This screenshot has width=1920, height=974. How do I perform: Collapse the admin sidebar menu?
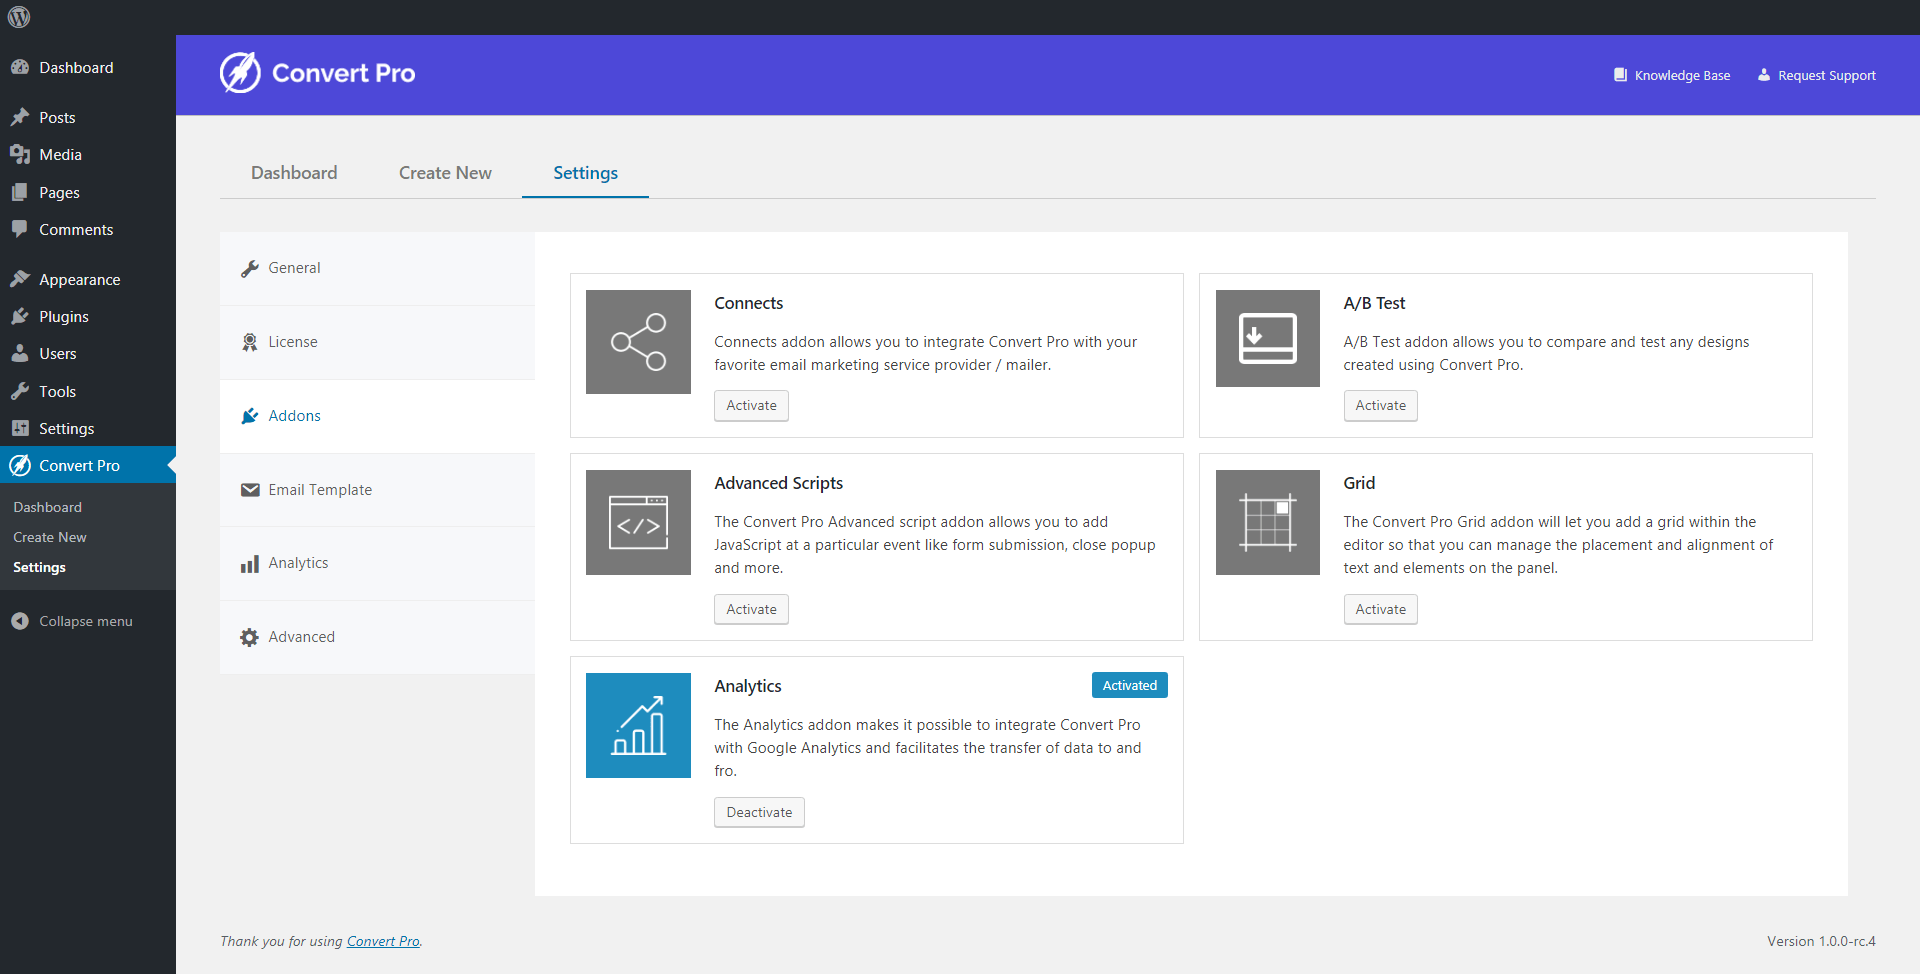[x=88, y=621]
